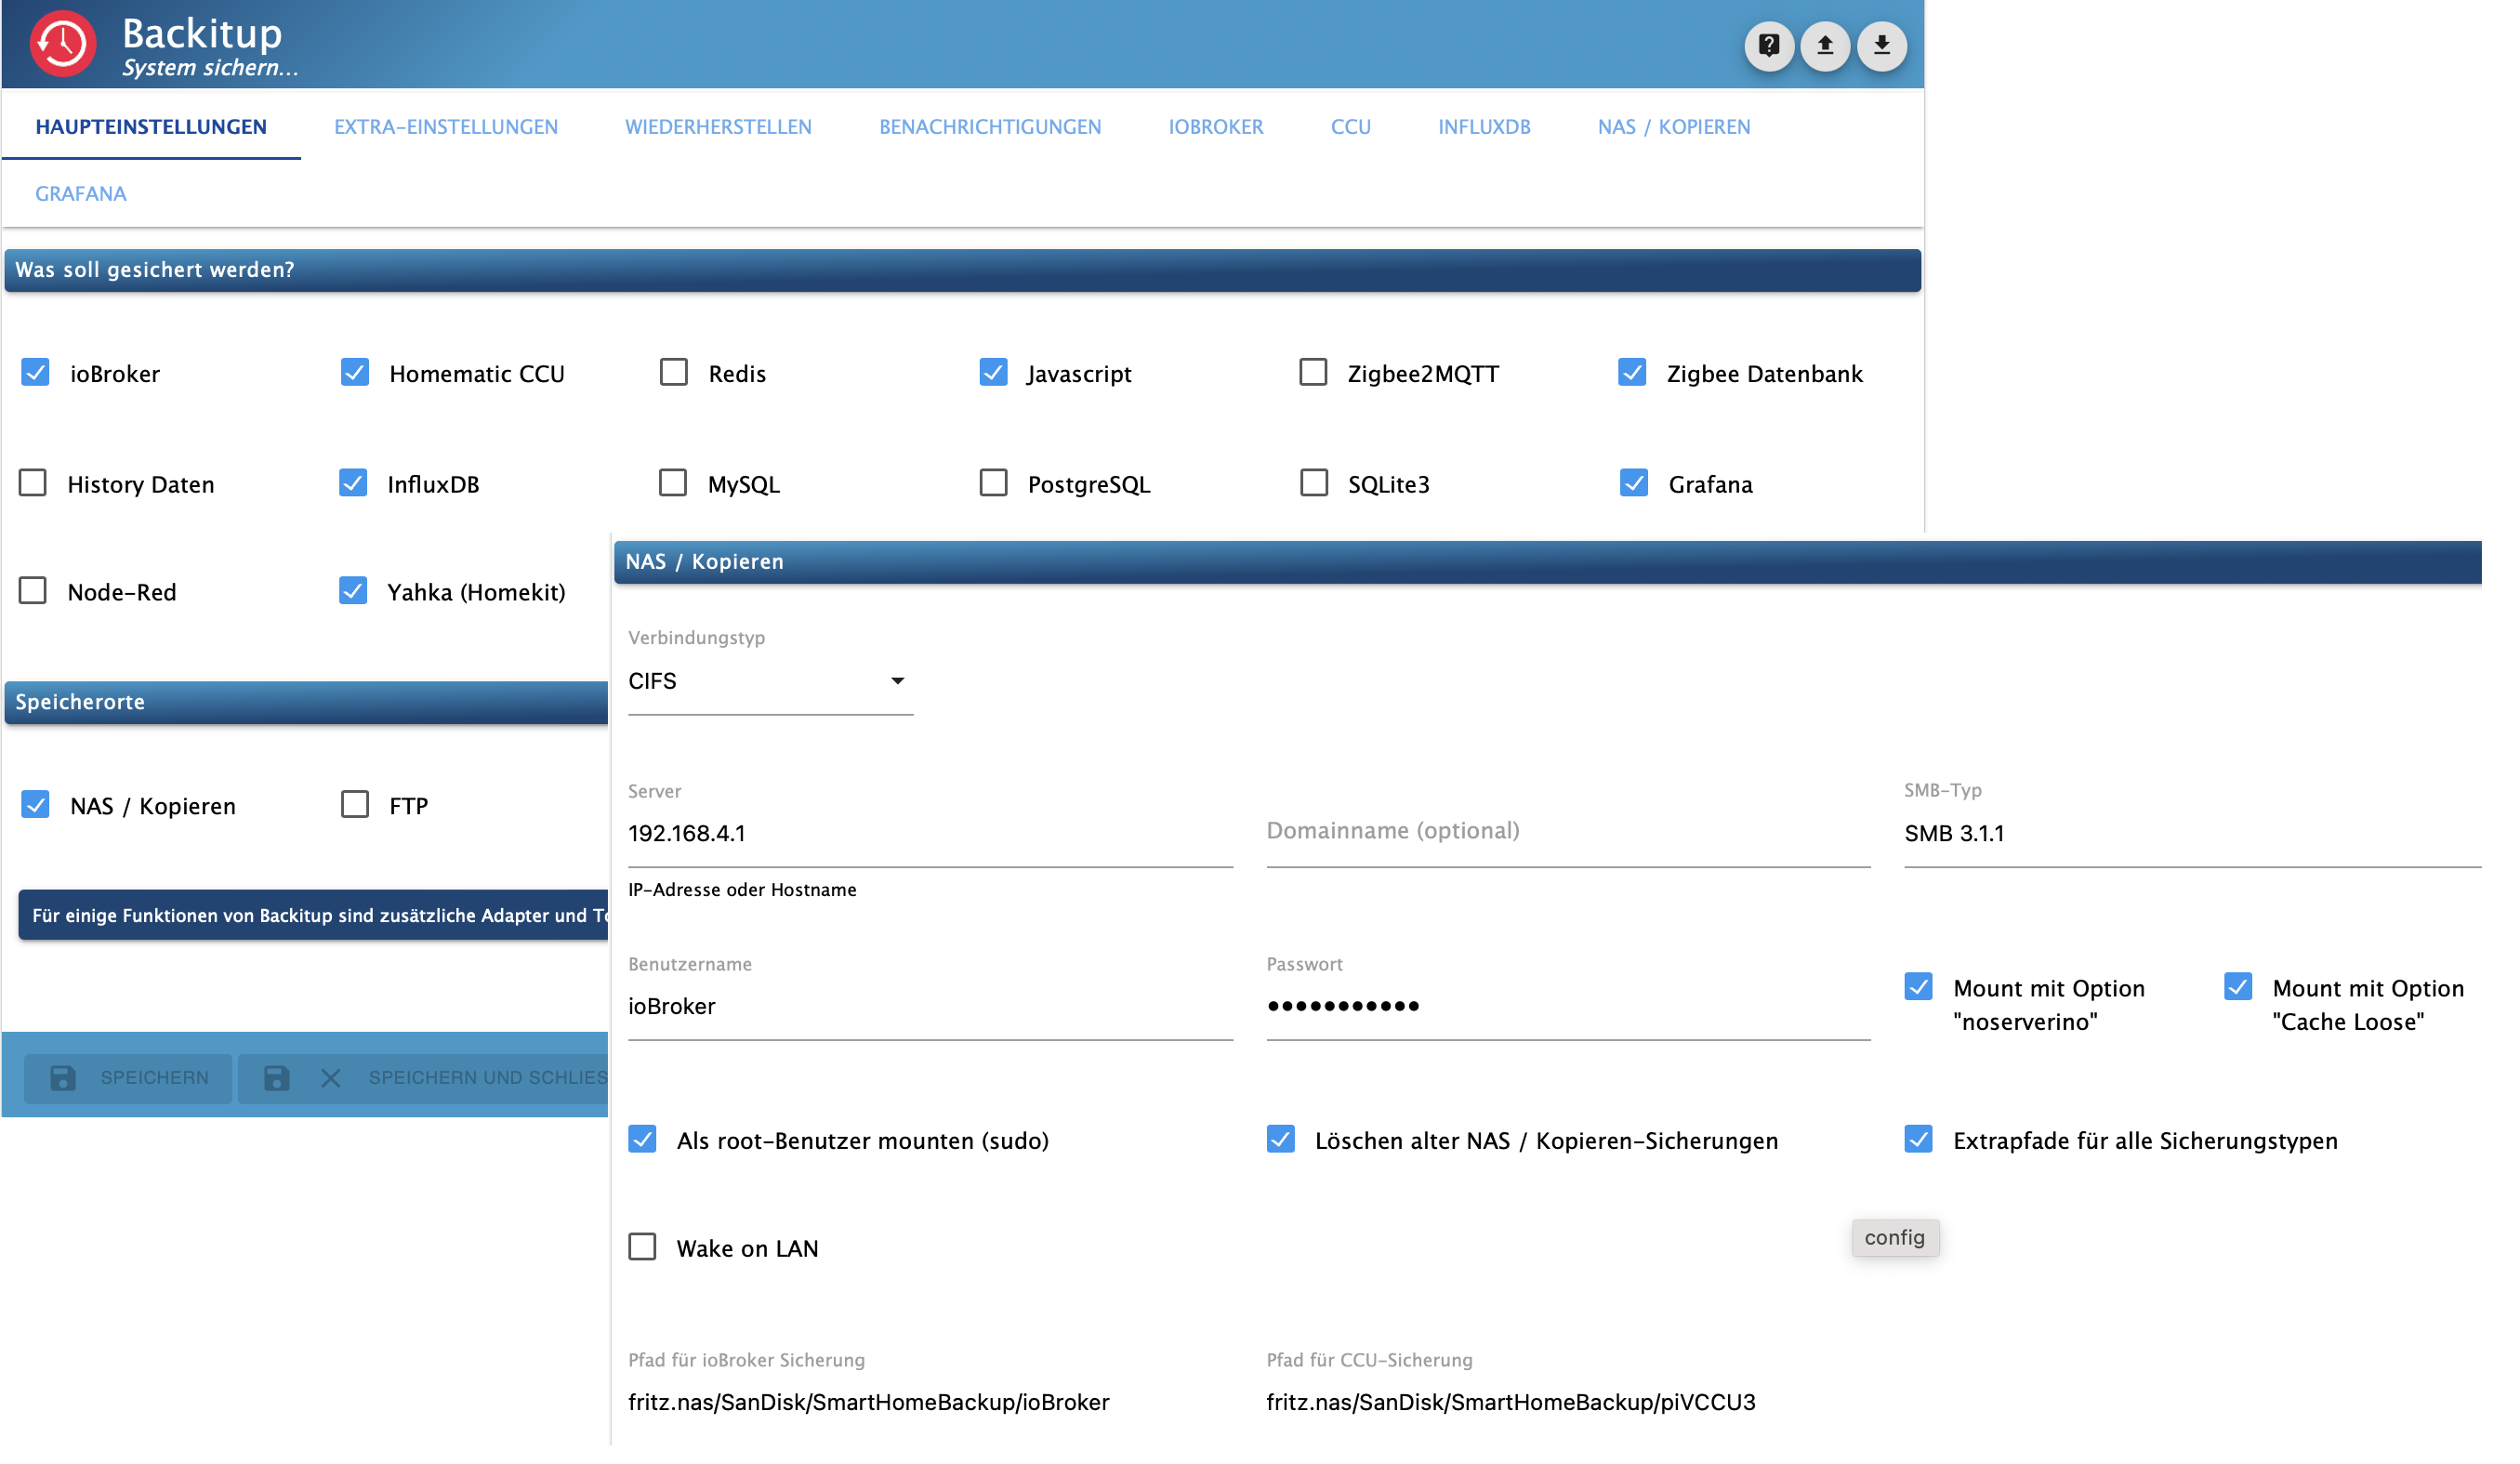Open the help question-mark icon
This screenshot has height=1464, width=2520.
[1768, 45]
